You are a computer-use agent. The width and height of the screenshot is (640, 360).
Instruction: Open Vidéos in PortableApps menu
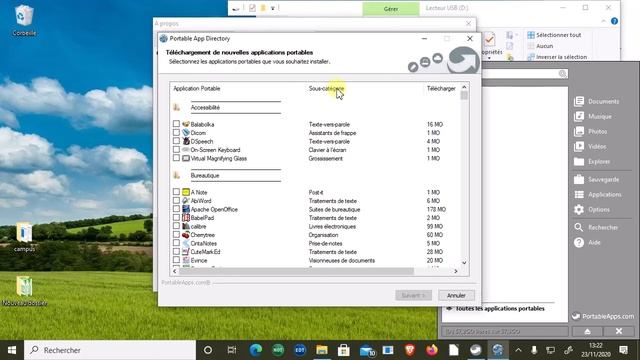pyautogui.click(x=590, y=146)
